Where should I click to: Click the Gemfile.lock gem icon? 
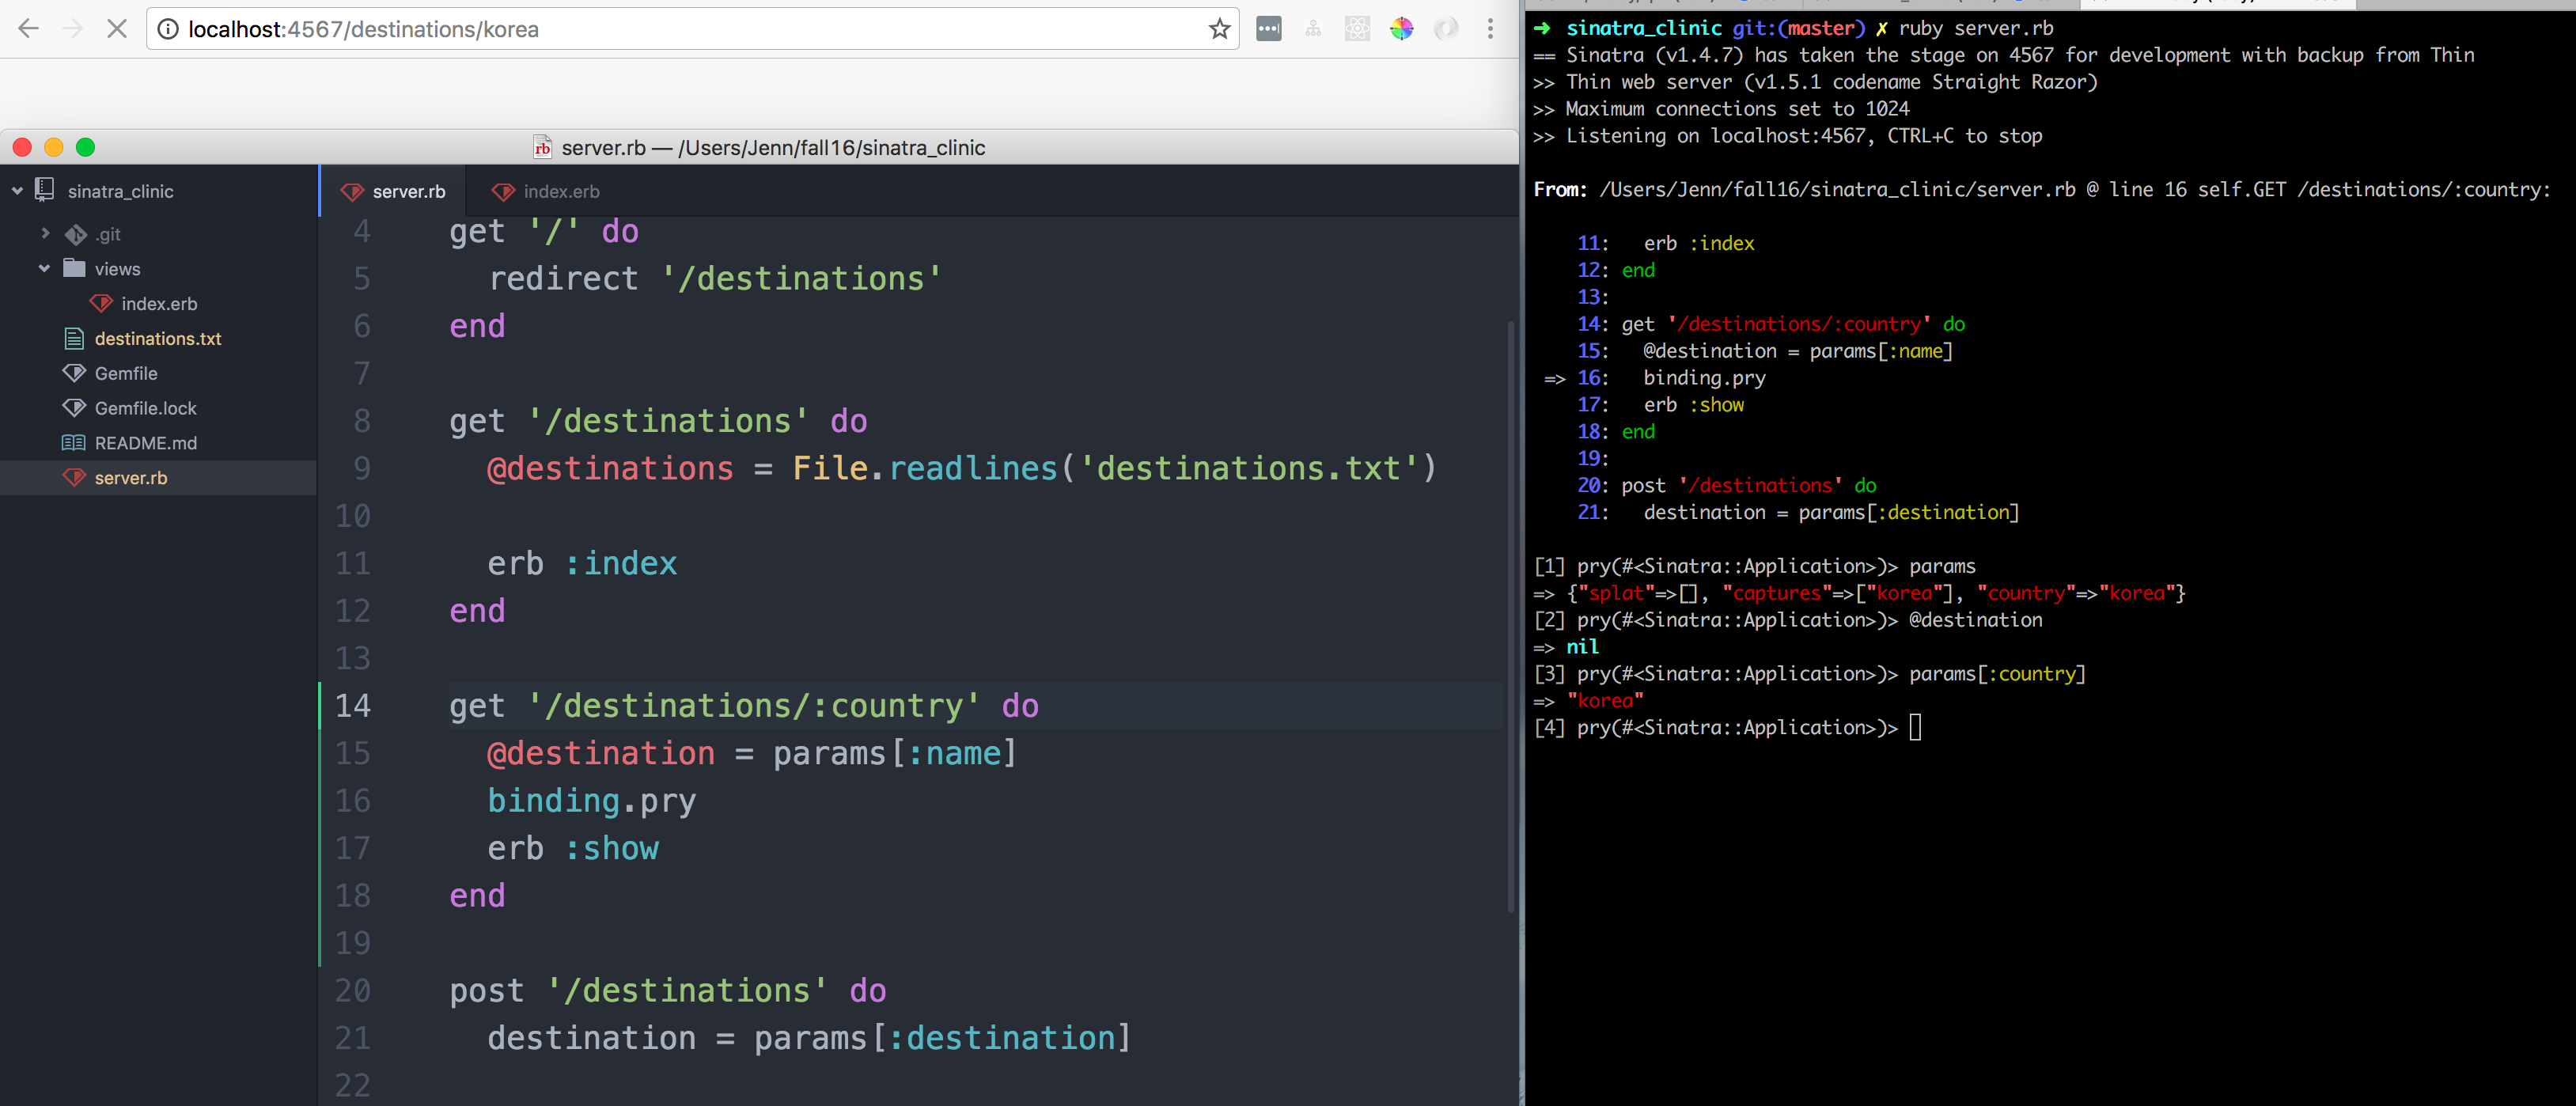[x=74, y=407]
